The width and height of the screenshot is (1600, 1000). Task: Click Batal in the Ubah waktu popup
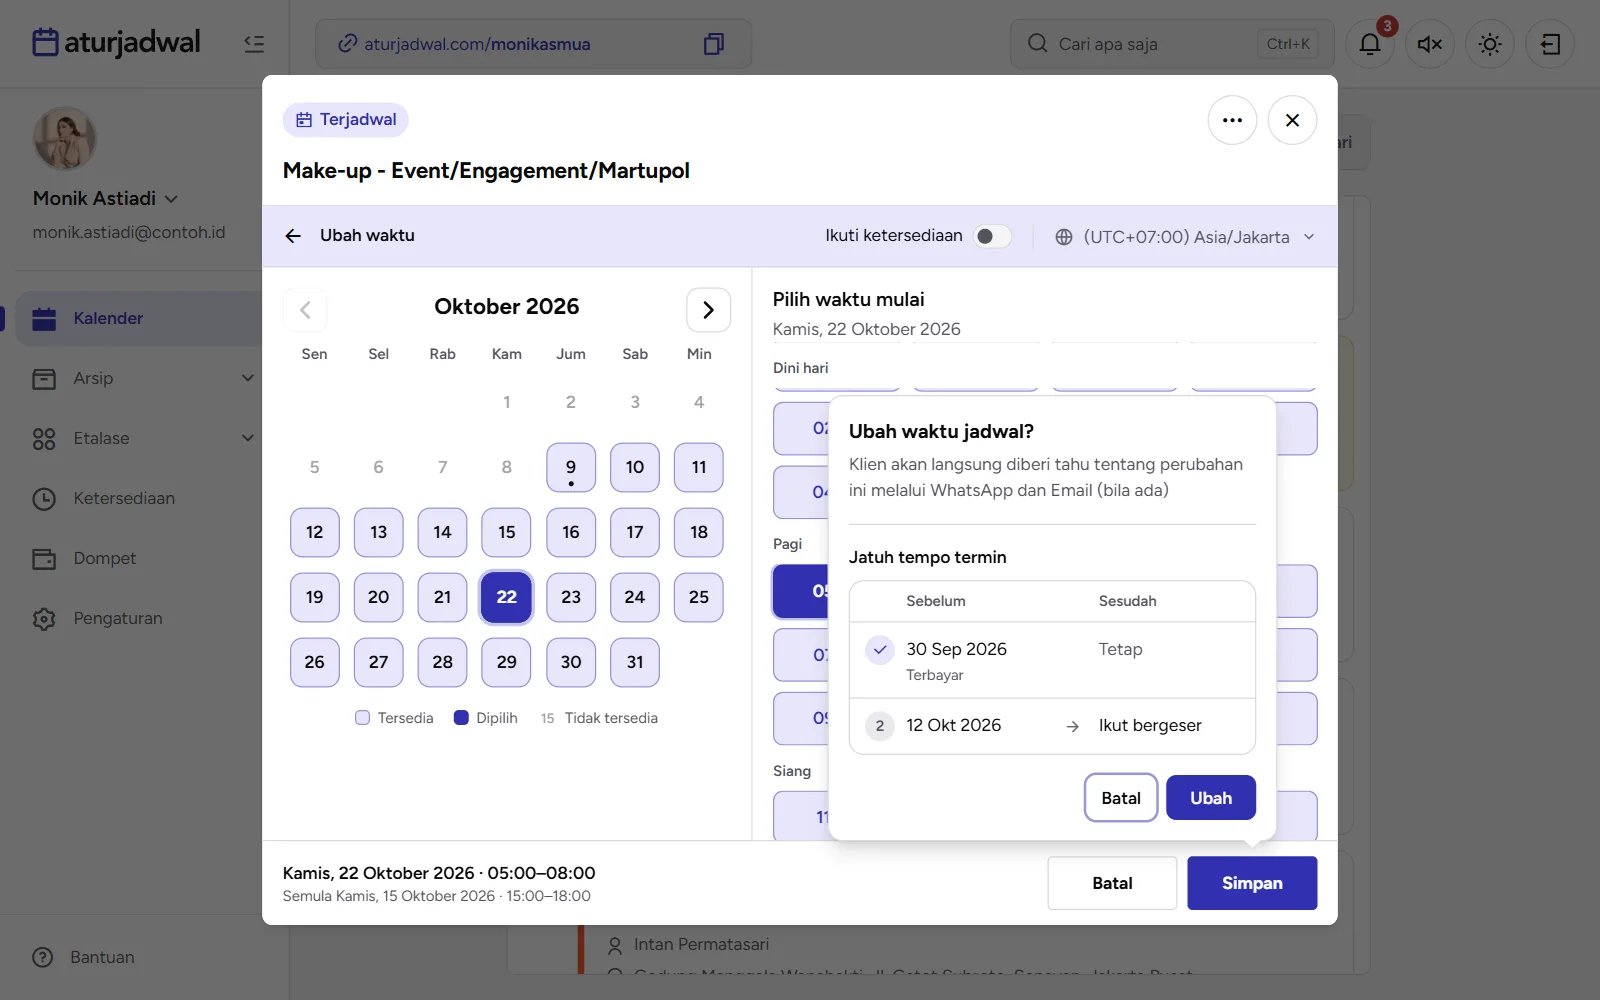(1121, 798)
